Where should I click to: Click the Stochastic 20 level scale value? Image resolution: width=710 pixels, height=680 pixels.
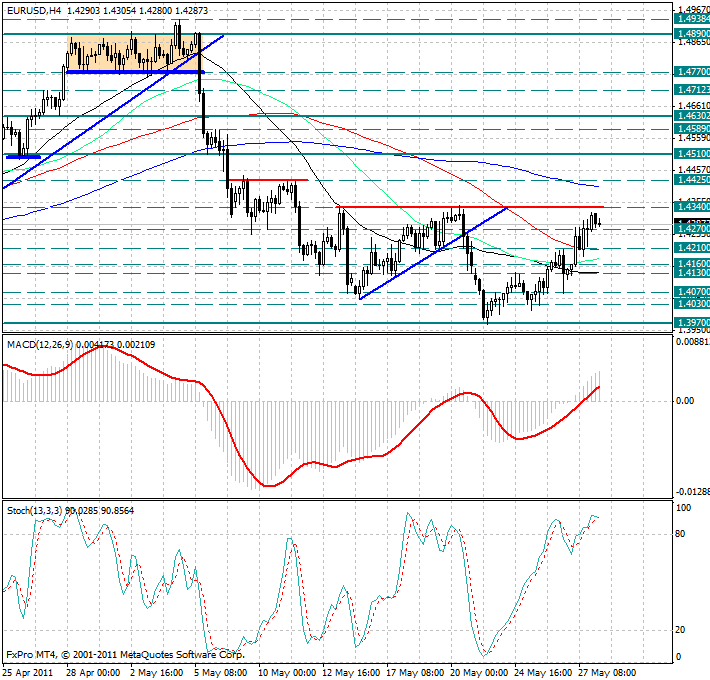point(680,630)
